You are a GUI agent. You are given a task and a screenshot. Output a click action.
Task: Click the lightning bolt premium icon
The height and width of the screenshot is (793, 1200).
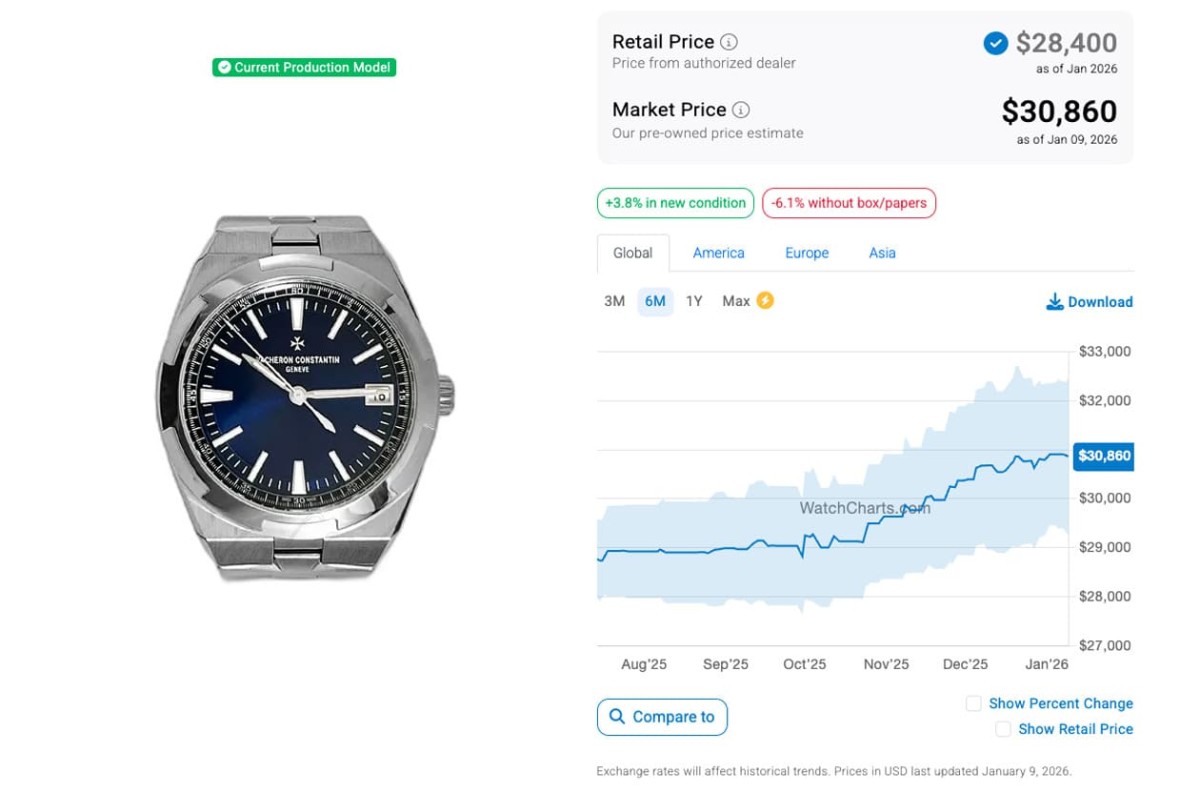(765, 300)
